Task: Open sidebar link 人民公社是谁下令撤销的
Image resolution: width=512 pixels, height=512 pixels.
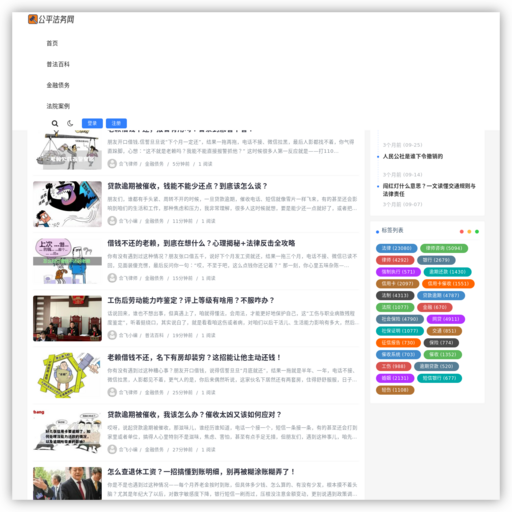Action: (x=413, y=156)
